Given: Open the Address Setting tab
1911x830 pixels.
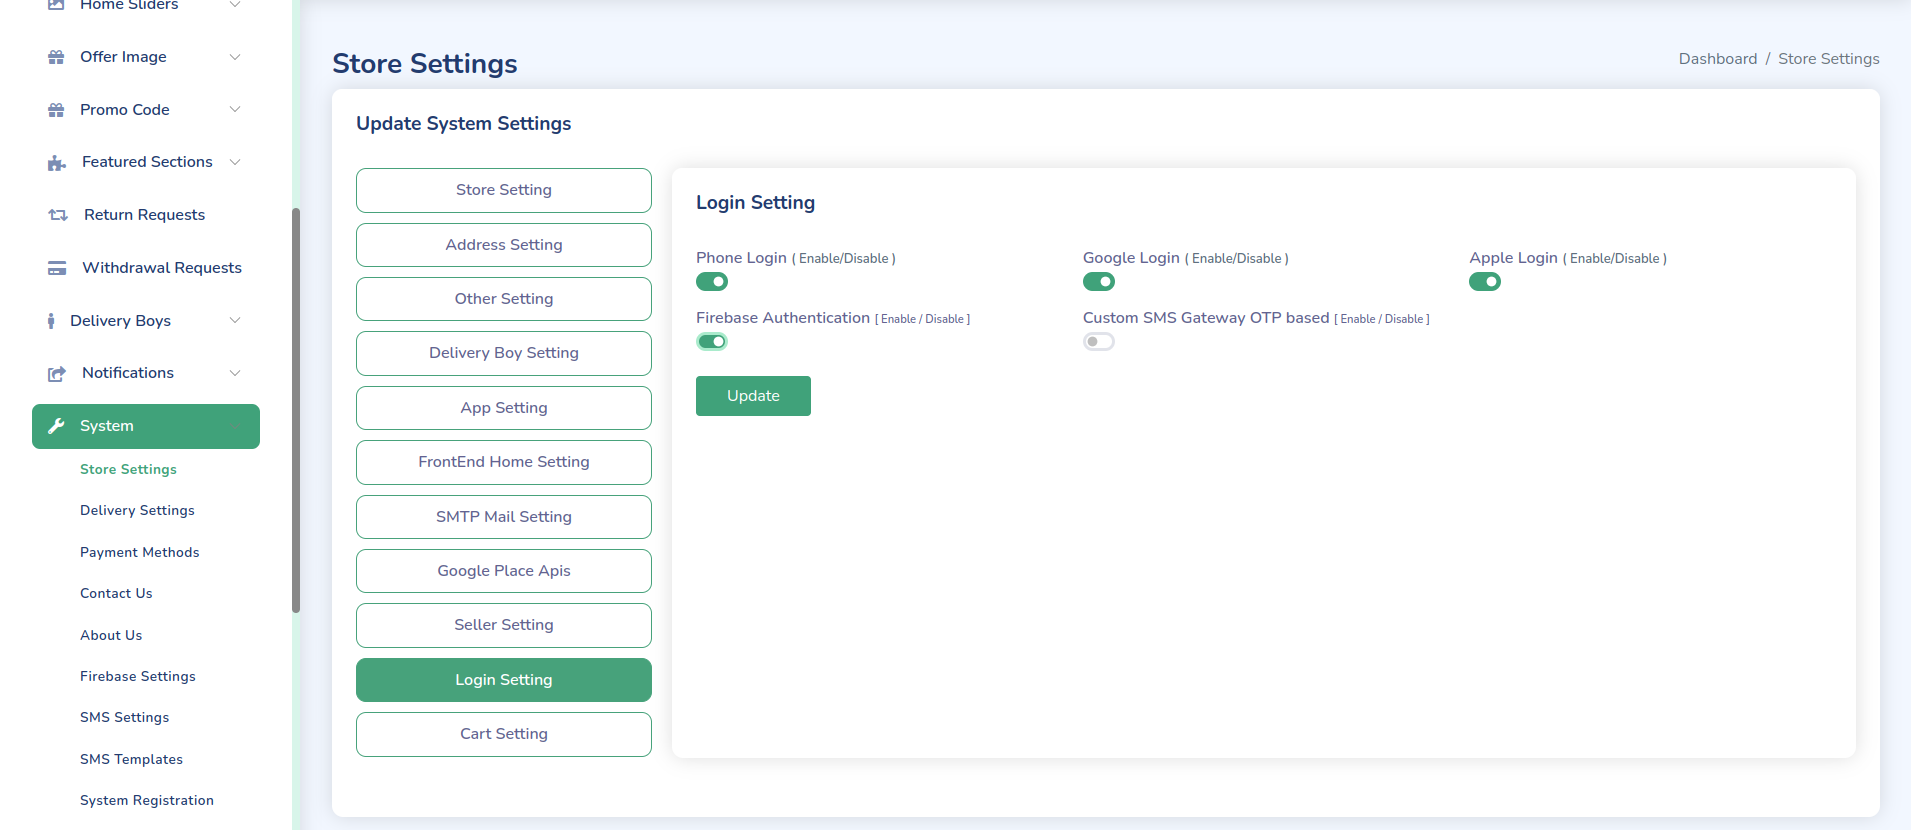Looking at the screenshot, I should point(504,245).
